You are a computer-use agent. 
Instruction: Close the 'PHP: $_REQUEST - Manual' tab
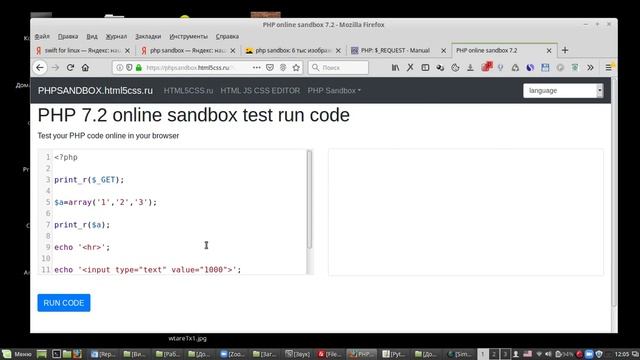click(444, 51)
